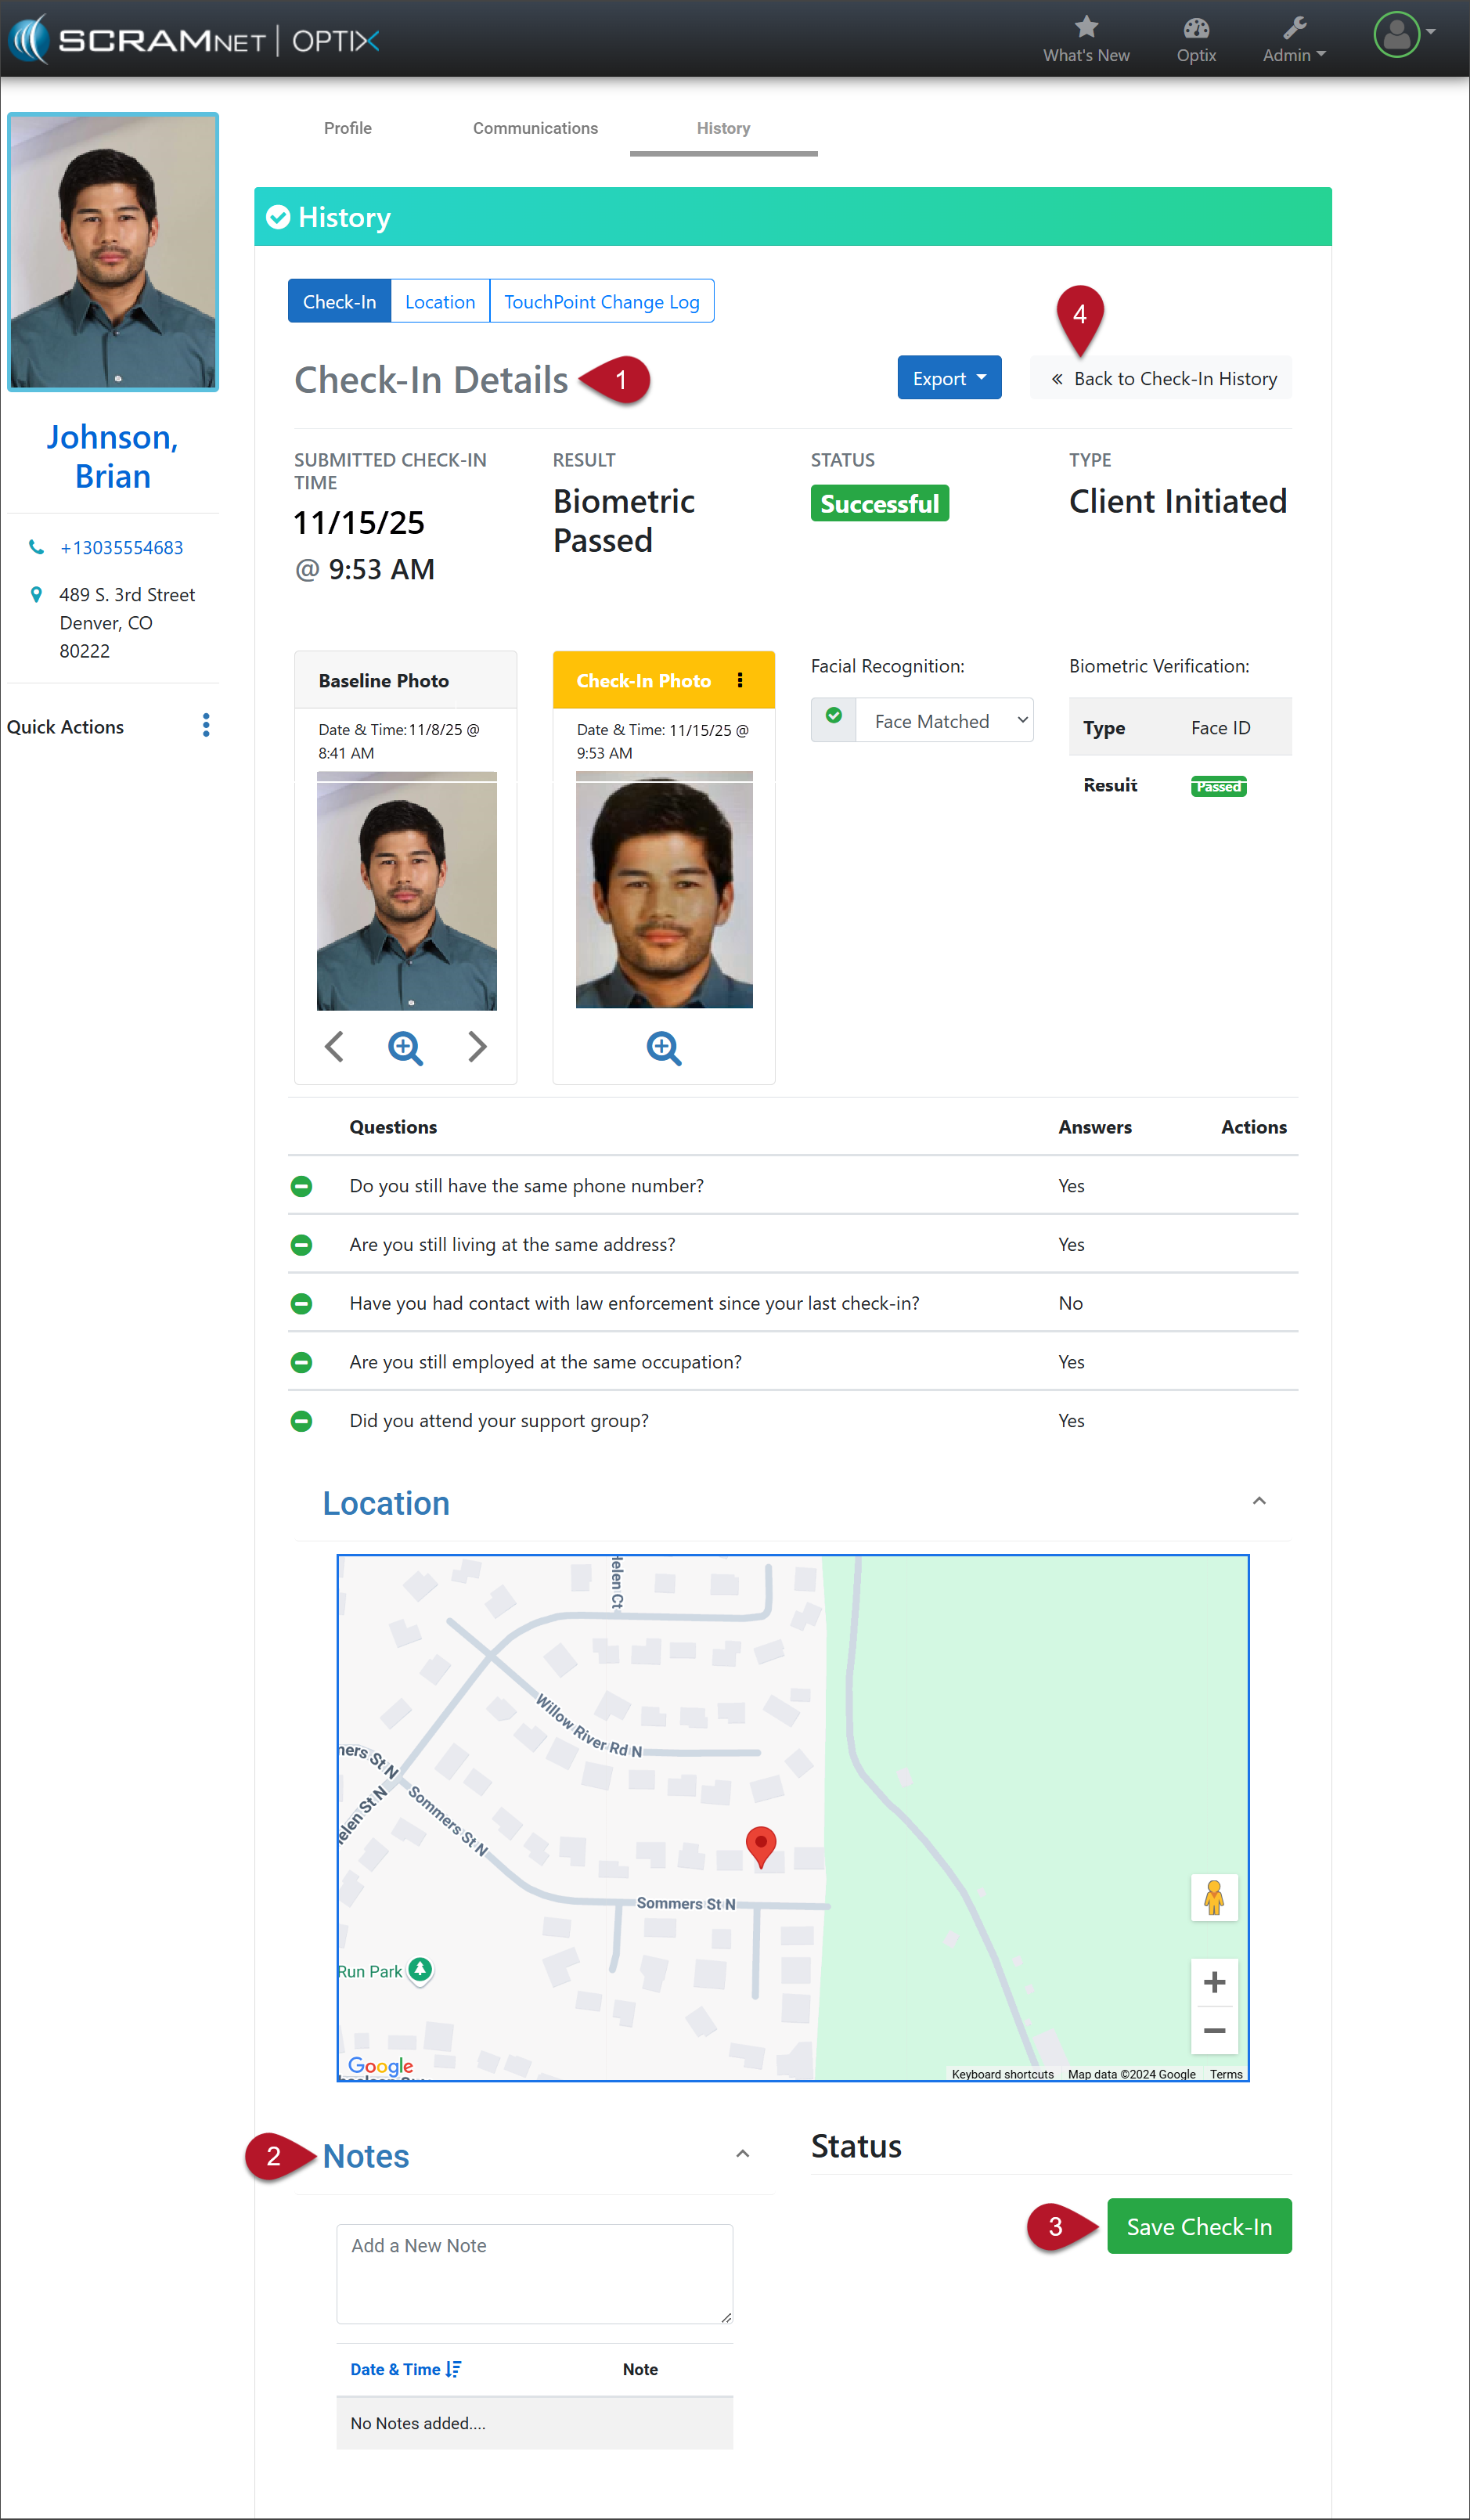The height and width of the screenshot is (2520, 1470).
Task: Open Quick Actions three-dot menu
Action: point(206,726)
